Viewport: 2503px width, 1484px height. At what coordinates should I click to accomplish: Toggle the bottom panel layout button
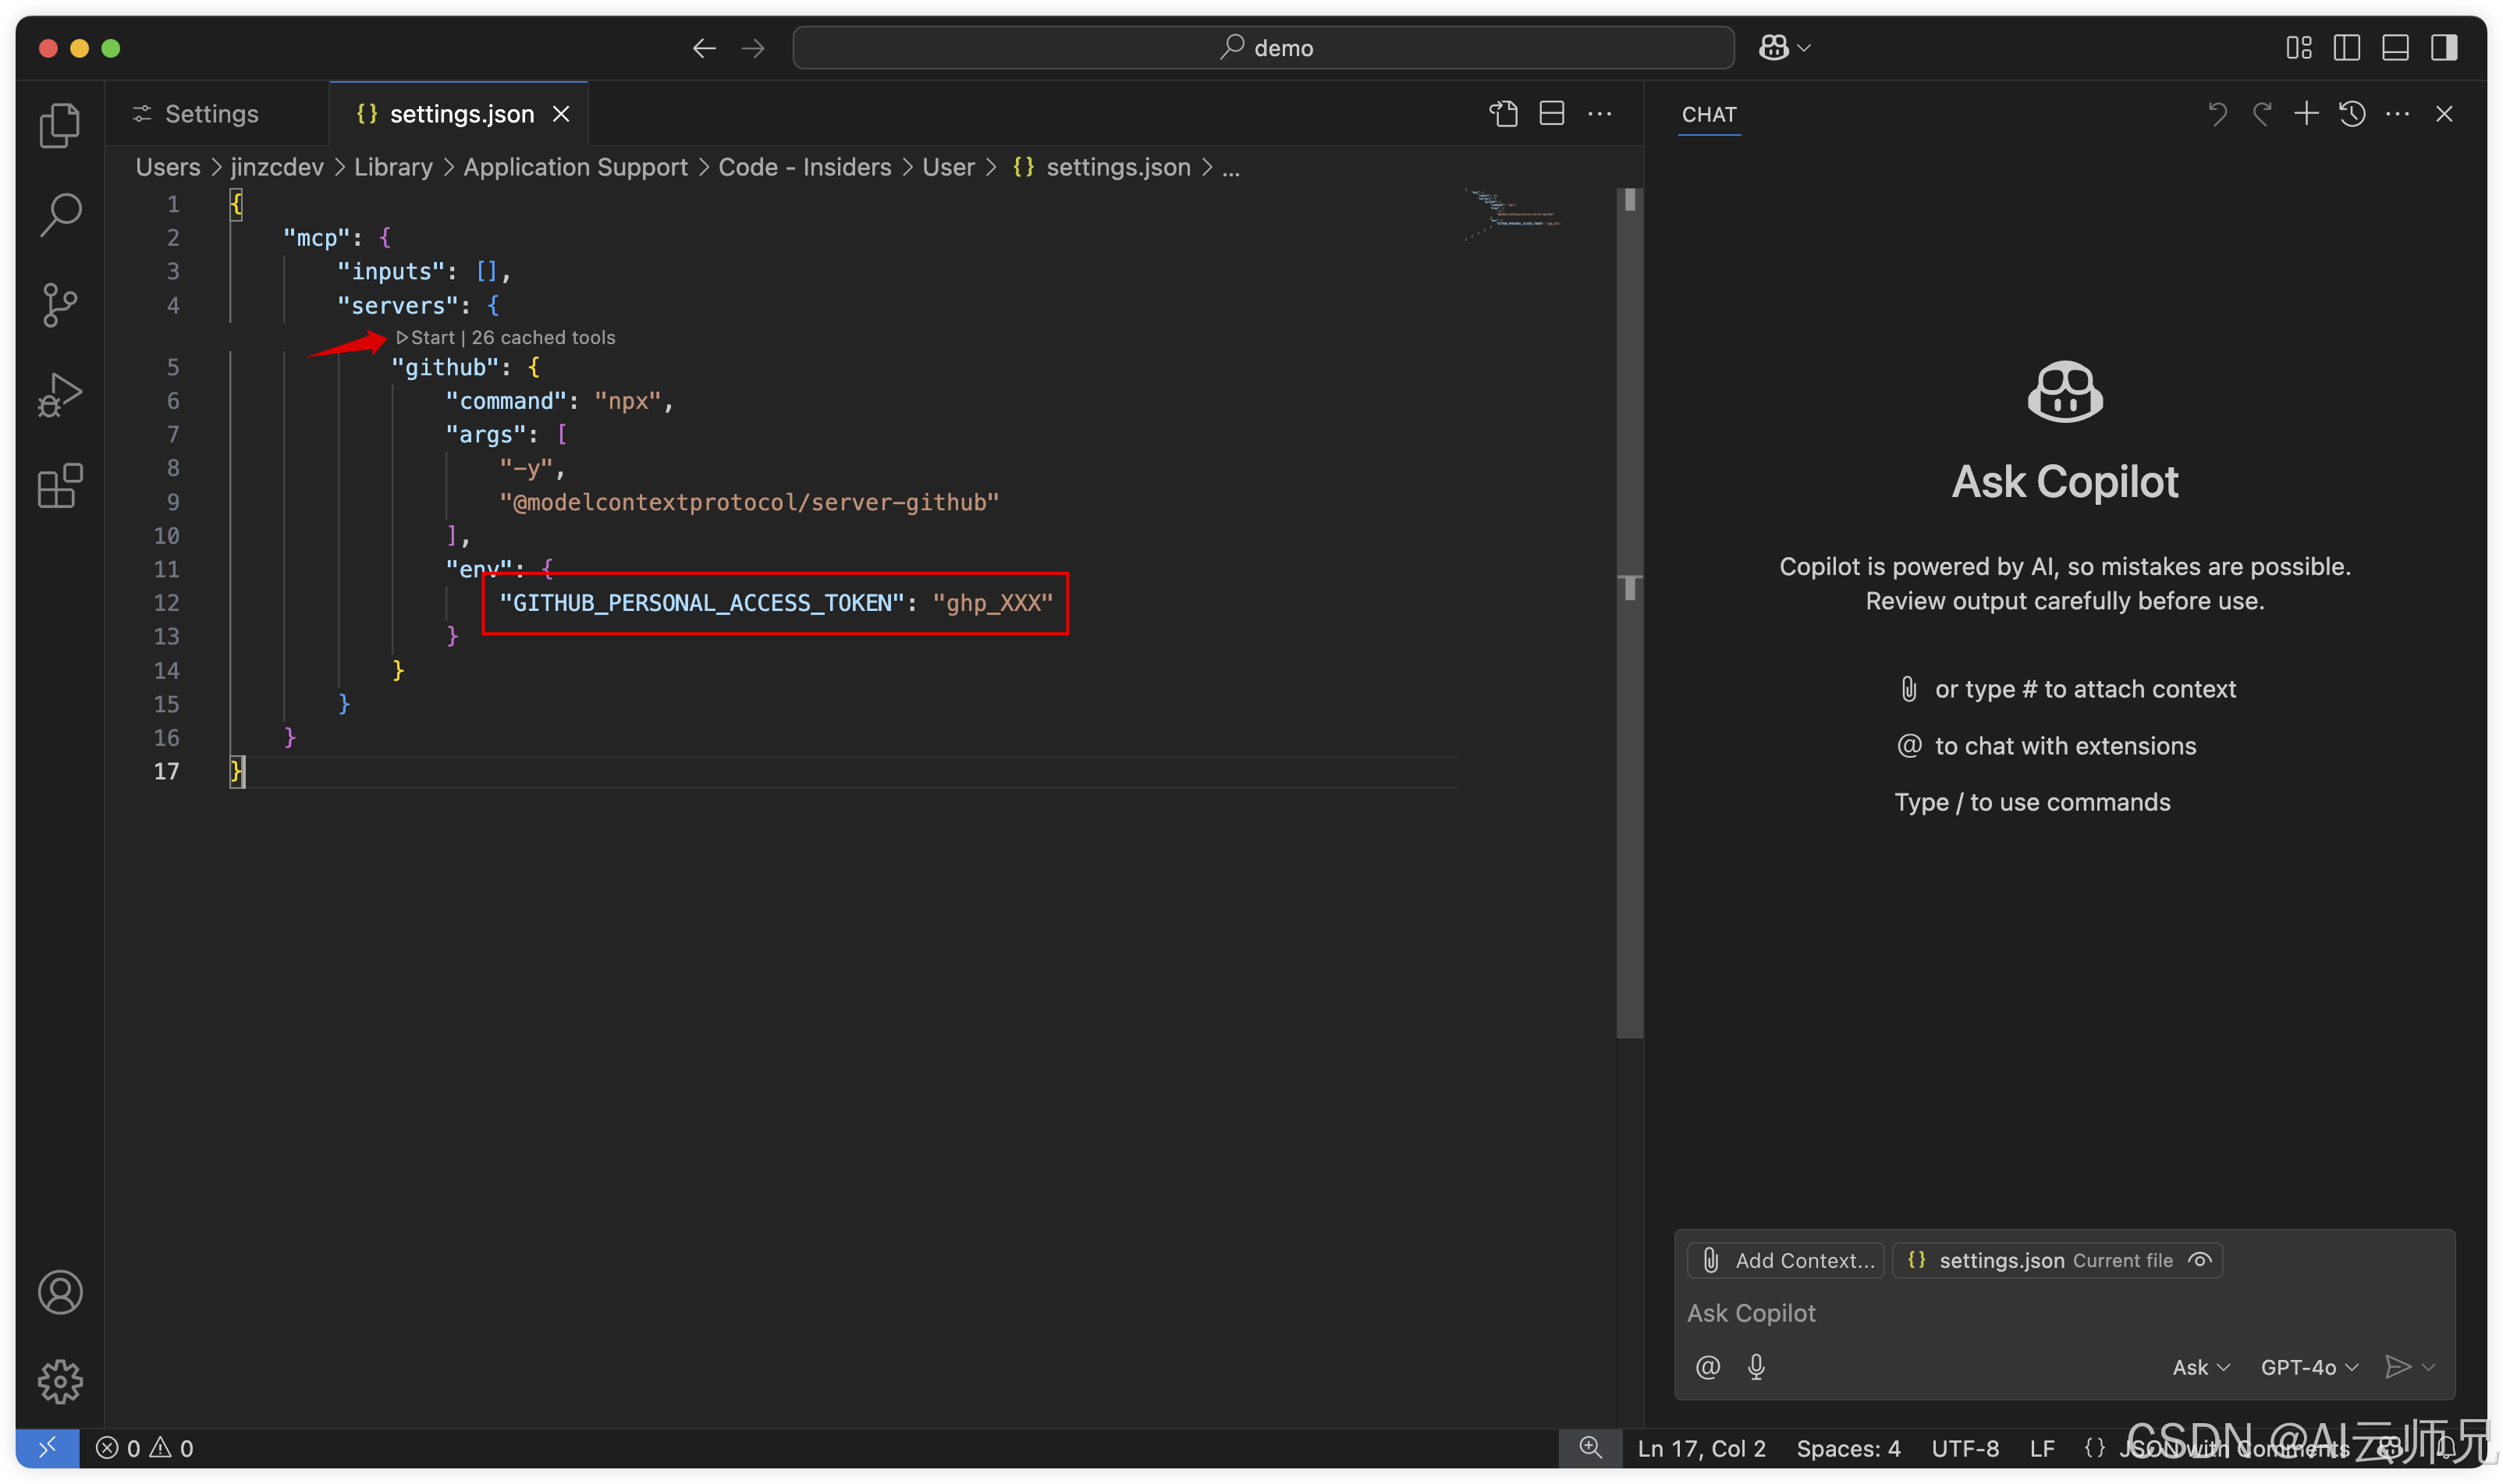[x=2395, y=48]
